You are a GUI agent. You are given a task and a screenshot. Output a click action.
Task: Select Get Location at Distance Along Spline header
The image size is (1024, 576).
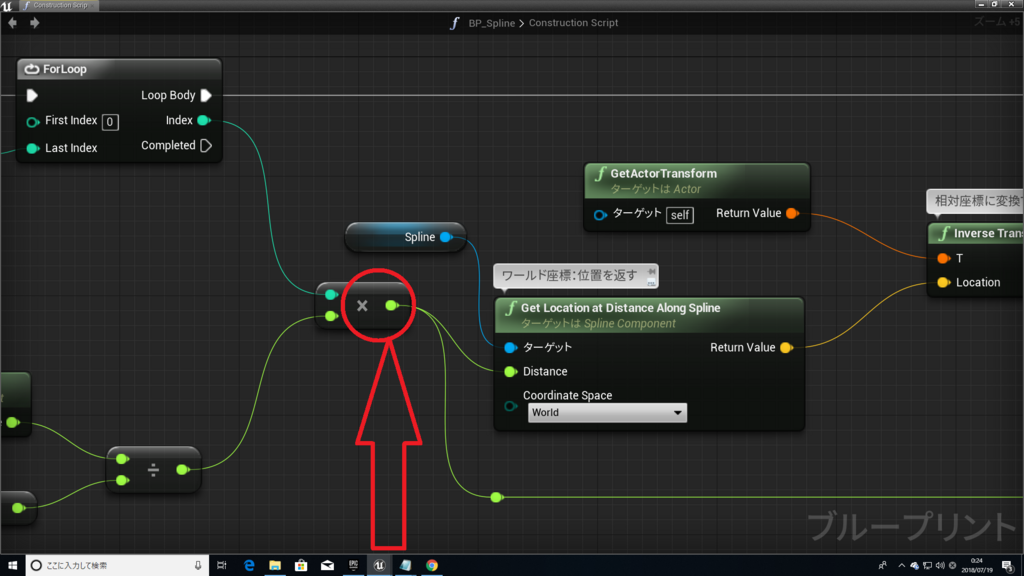click(649, 315)
